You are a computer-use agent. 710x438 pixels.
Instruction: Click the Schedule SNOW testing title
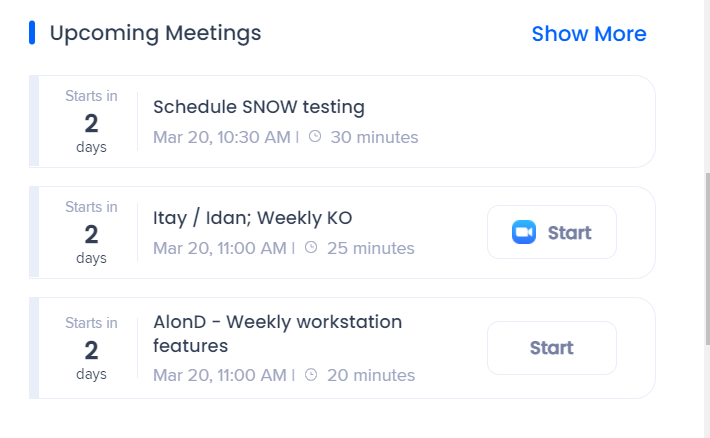(259, 107)
